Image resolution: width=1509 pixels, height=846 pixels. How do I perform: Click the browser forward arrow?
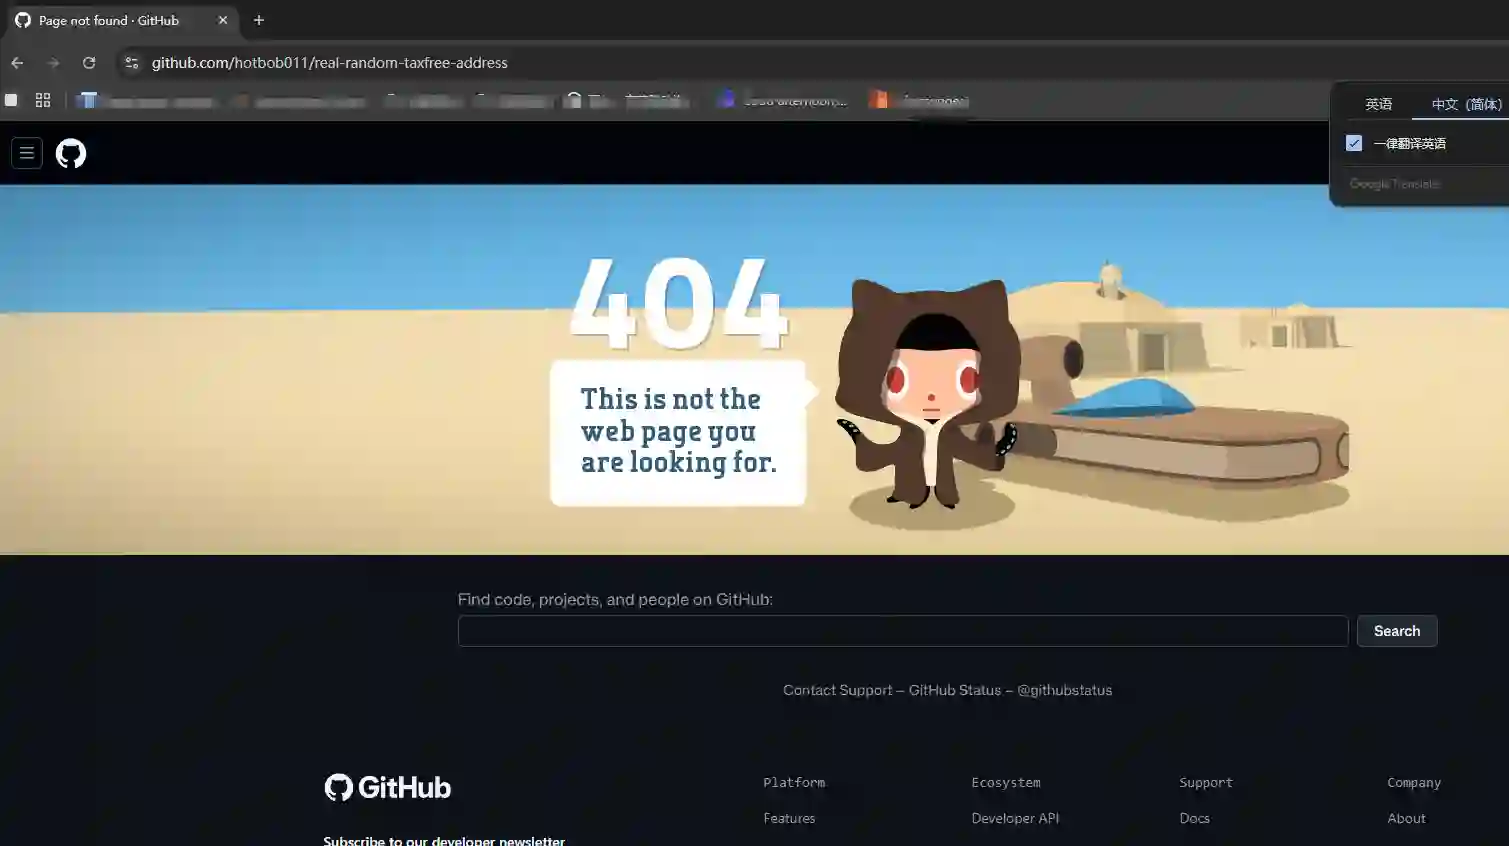click(x=53, y=62)
